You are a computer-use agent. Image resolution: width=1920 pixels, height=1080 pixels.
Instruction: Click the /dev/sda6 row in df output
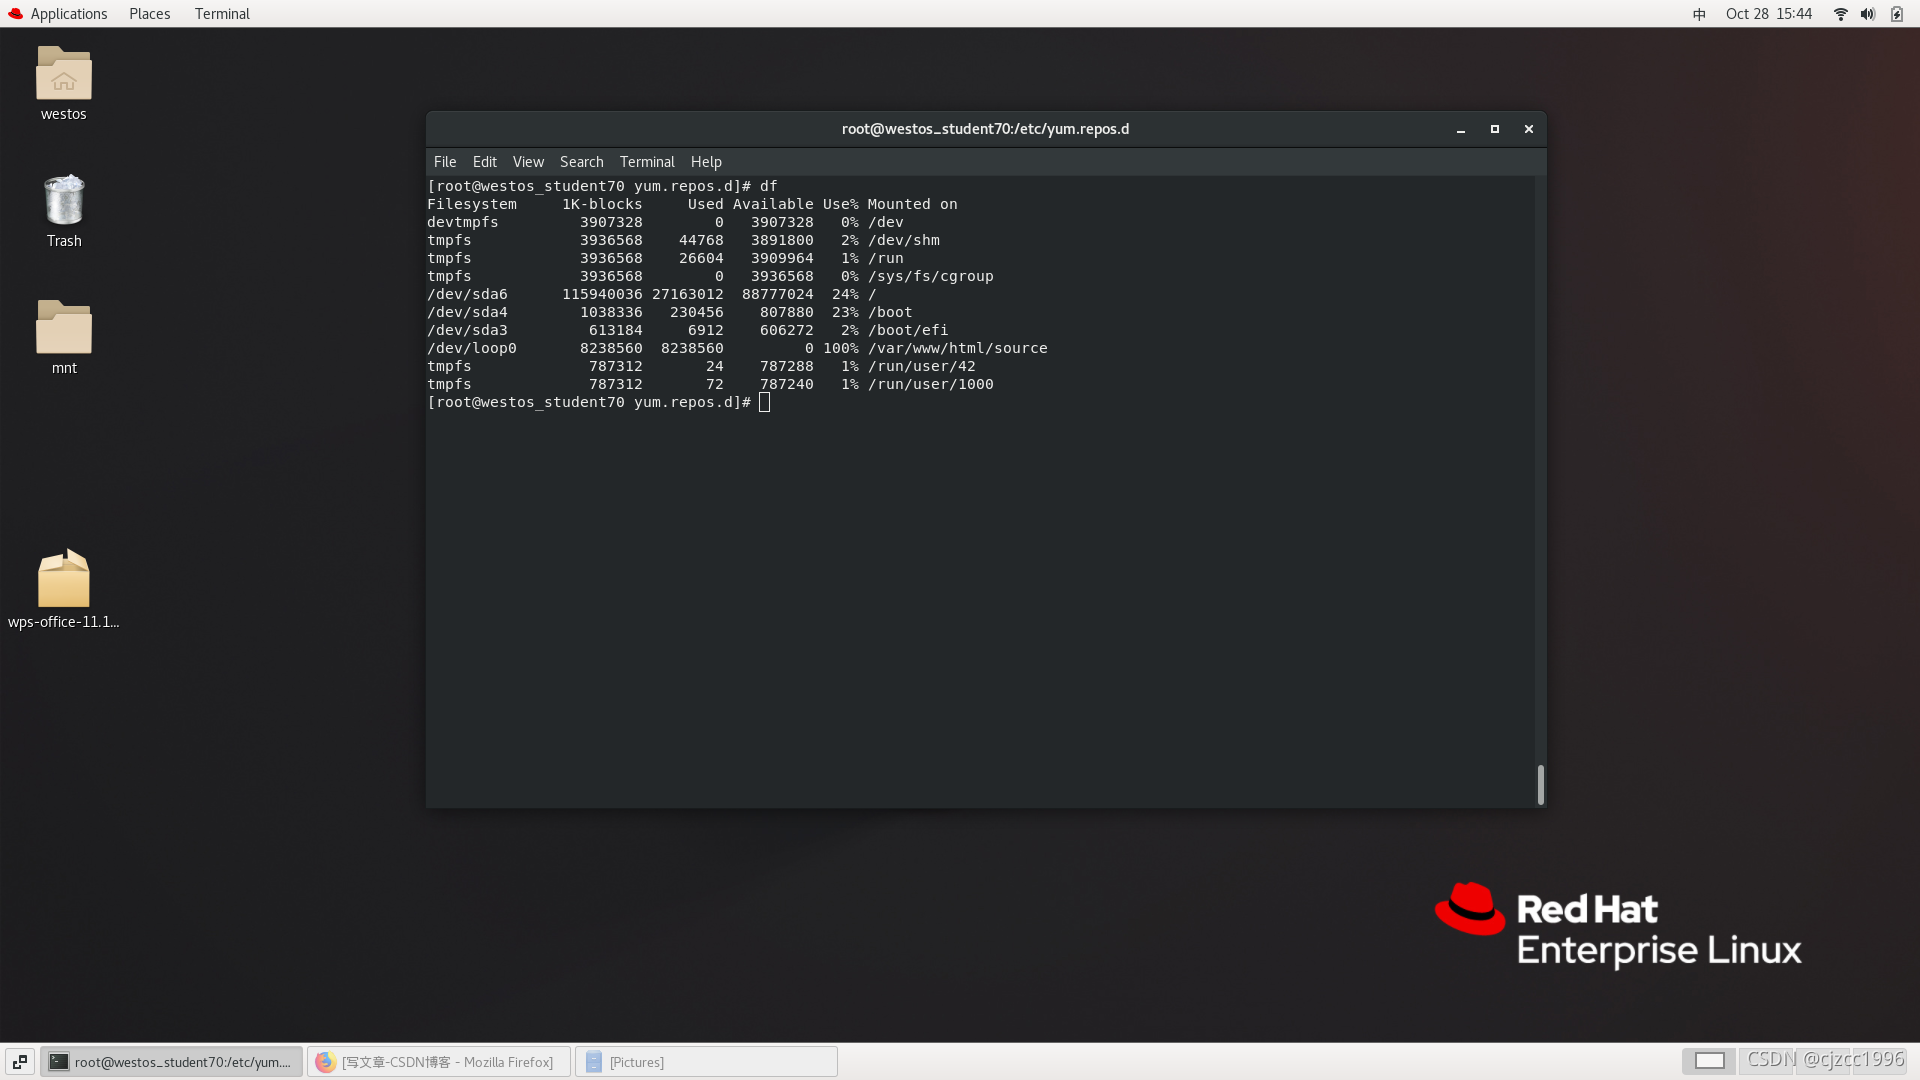pos(651,294)
